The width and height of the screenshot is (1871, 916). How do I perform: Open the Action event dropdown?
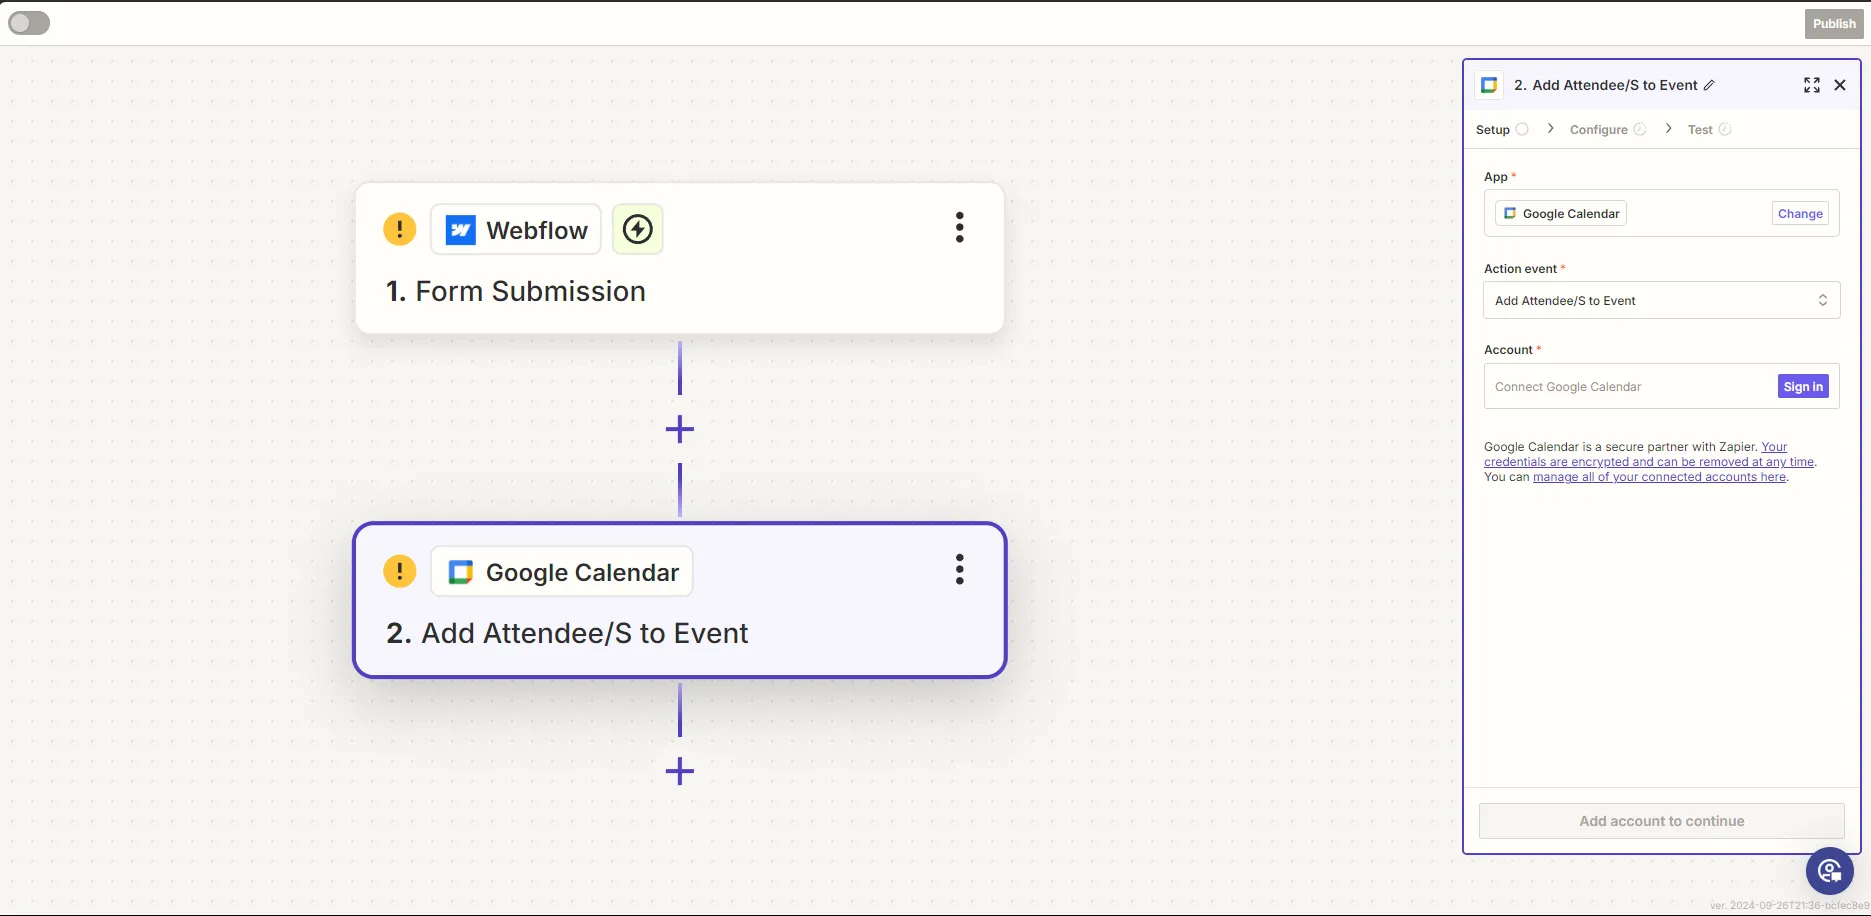(x=1662, y=300)
